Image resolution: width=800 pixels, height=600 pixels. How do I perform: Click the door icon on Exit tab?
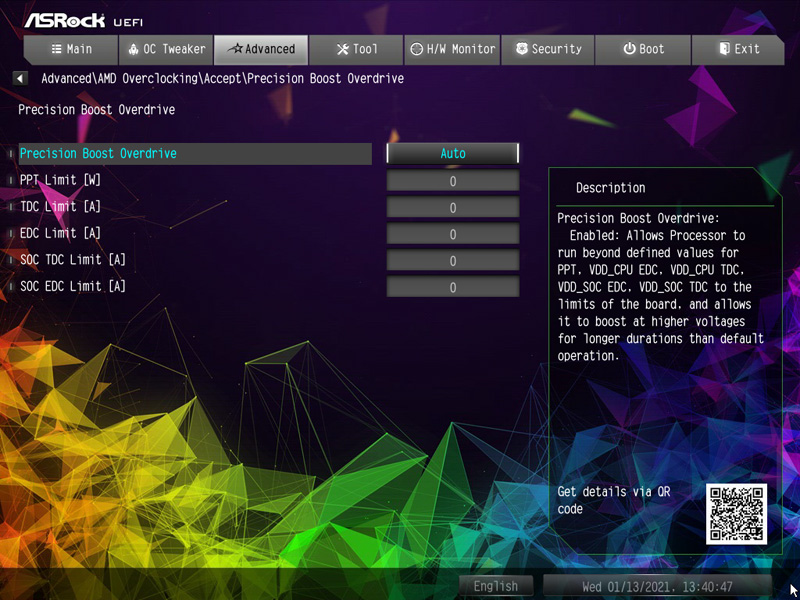pos(724,49)
